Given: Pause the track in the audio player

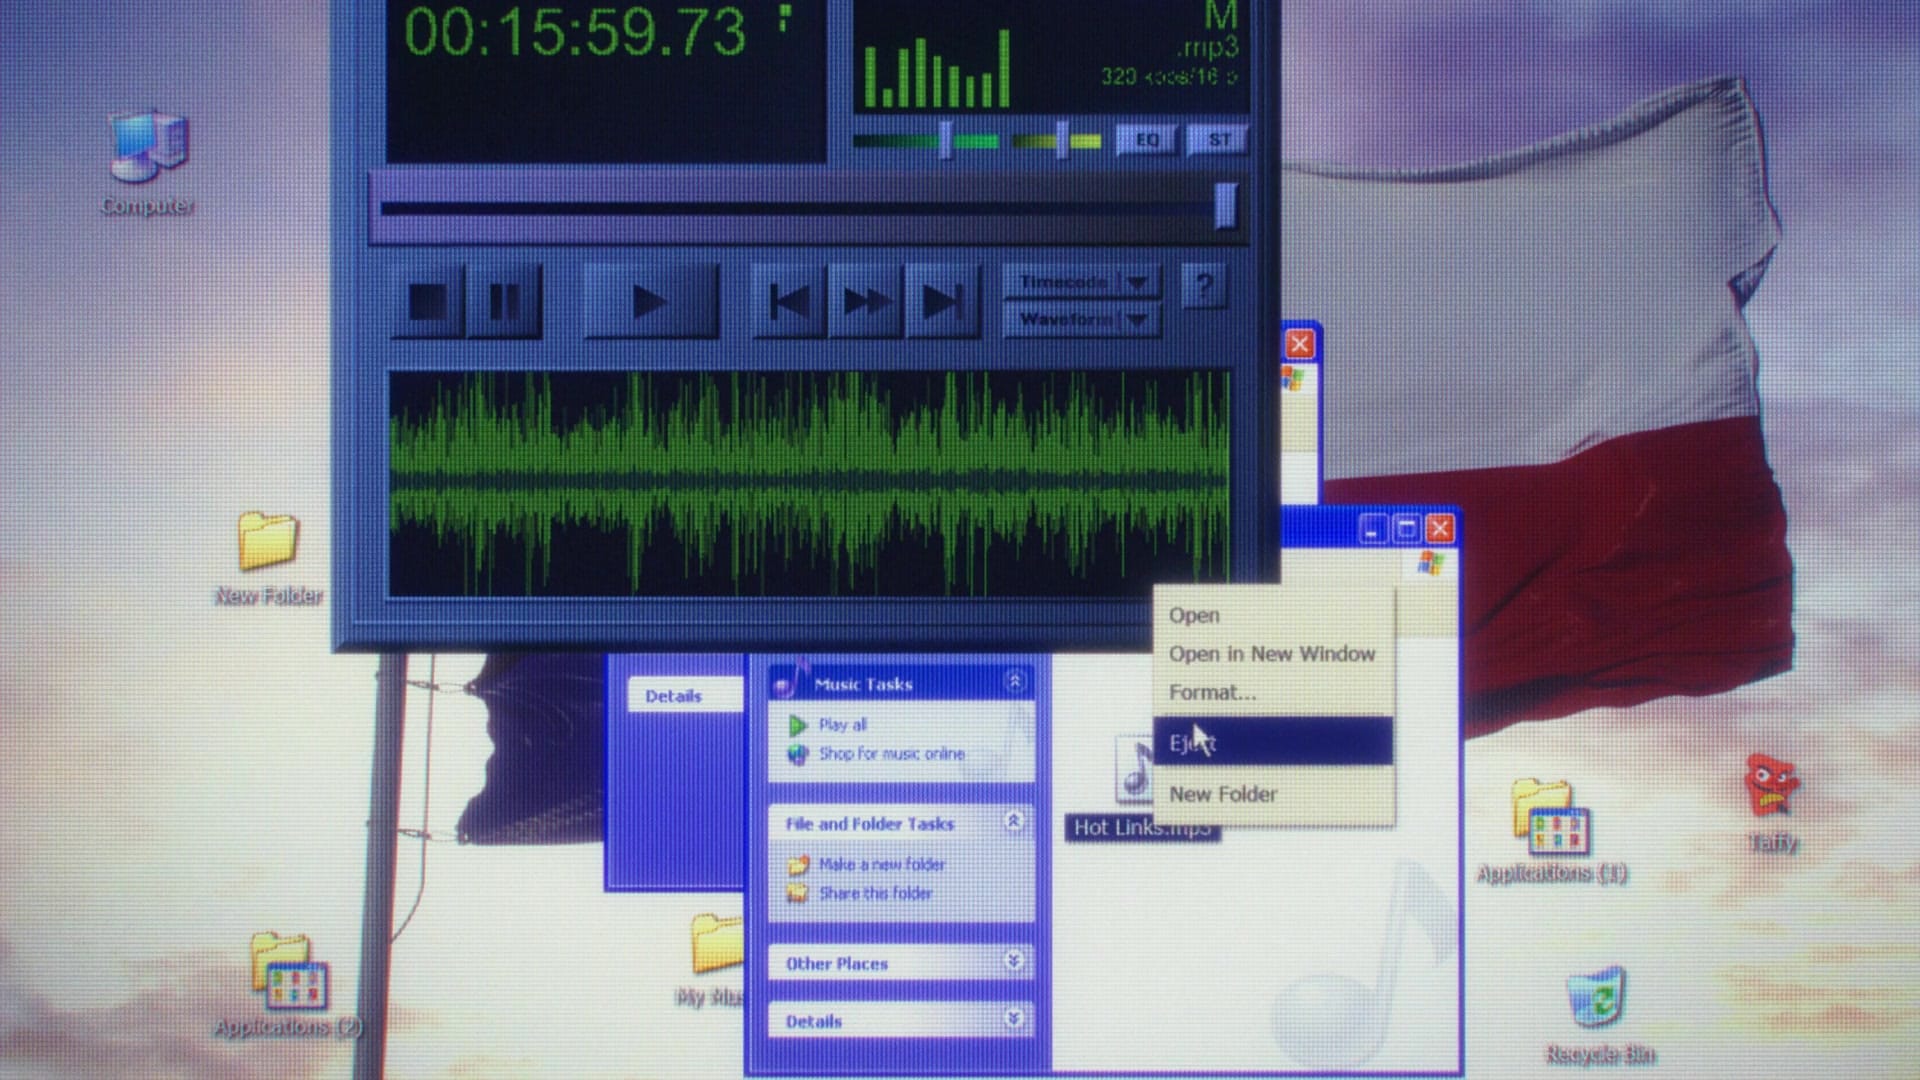Looking at the screenshot, I should [505, 301].
